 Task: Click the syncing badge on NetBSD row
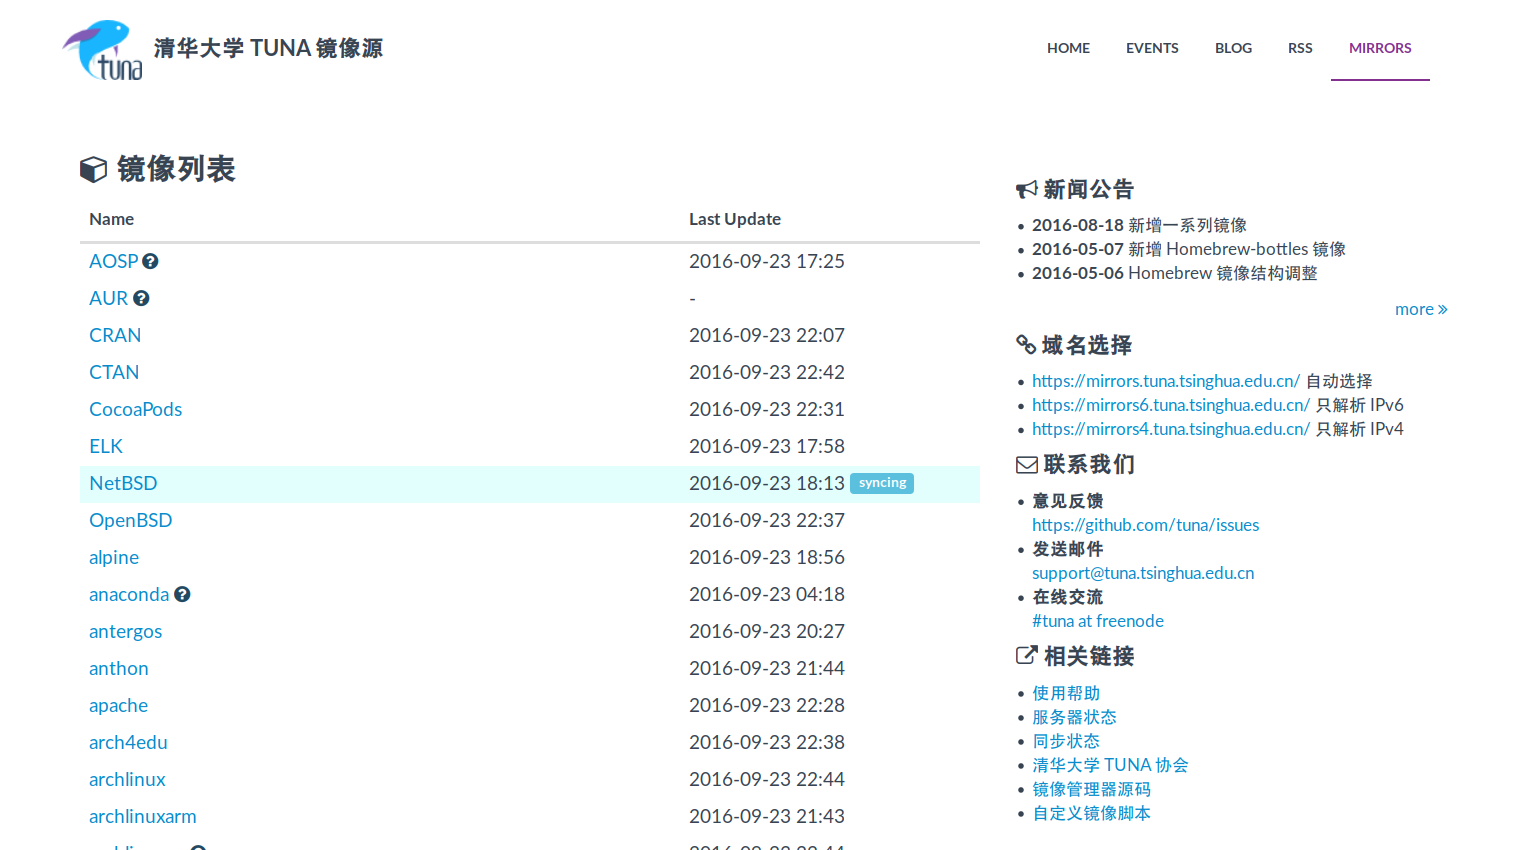[x=882, y=483]
